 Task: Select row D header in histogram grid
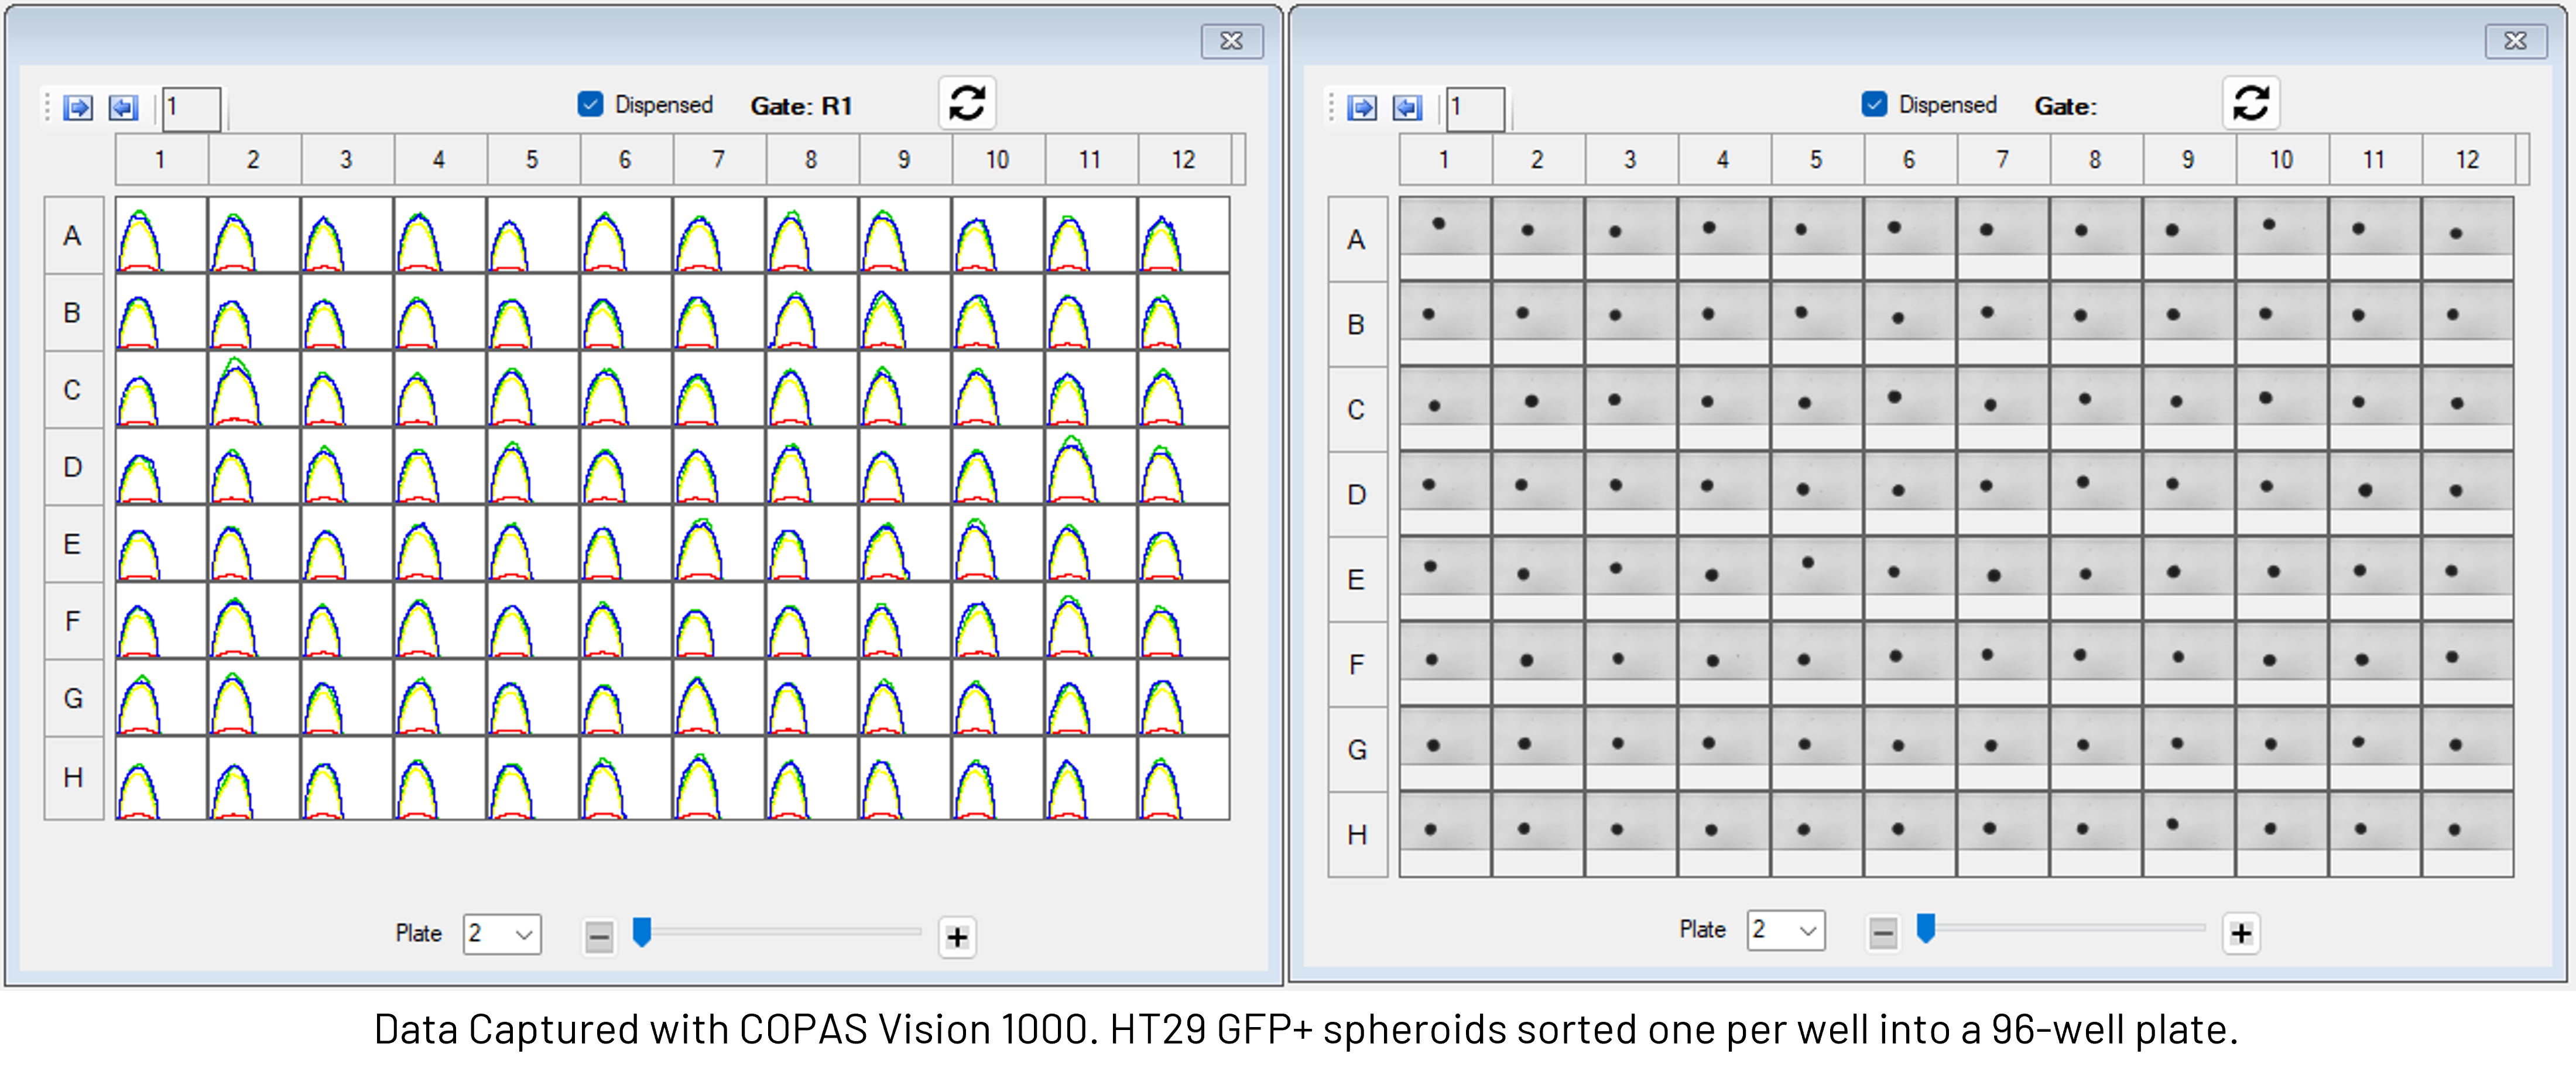tap(73, 467)
